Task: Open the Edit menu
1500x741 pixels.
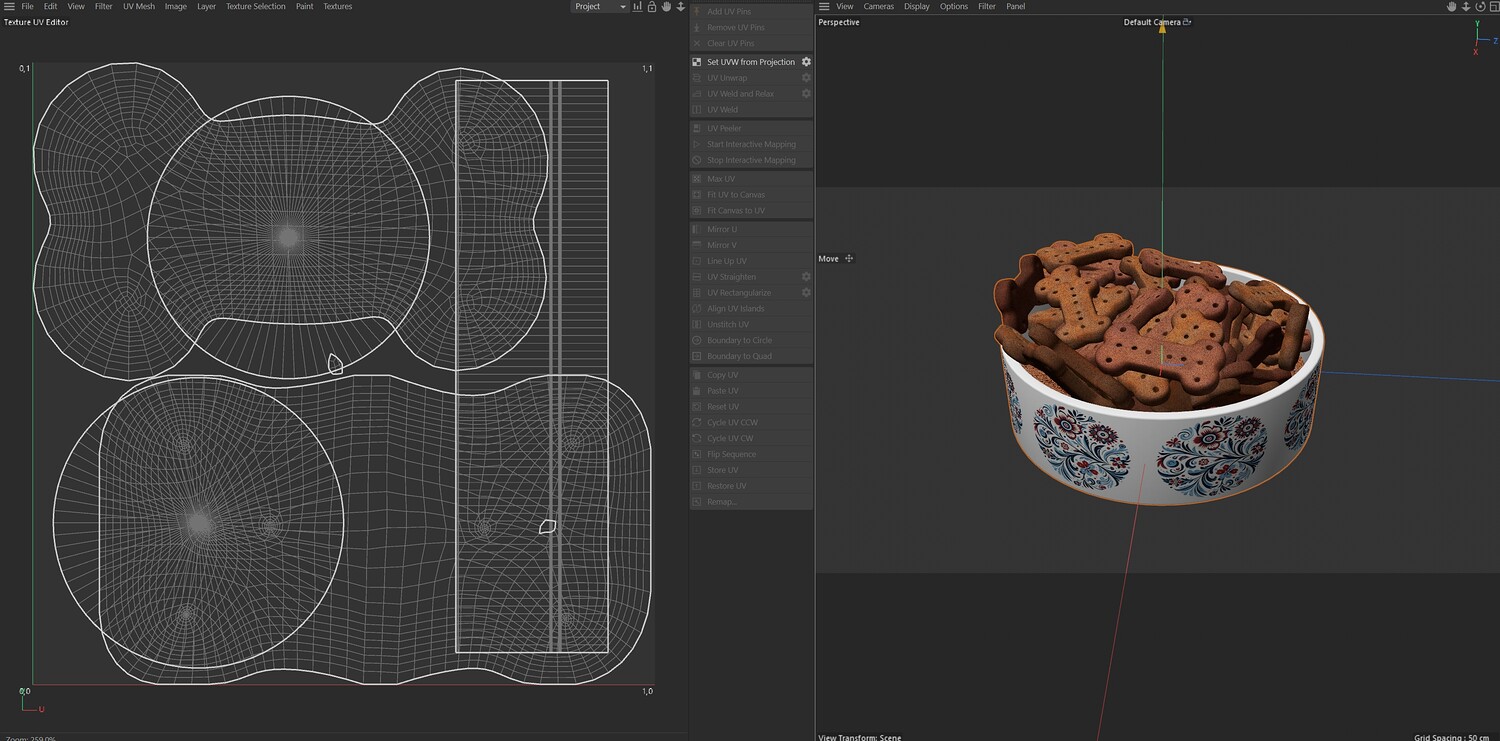Action: [x=50, y=6]
